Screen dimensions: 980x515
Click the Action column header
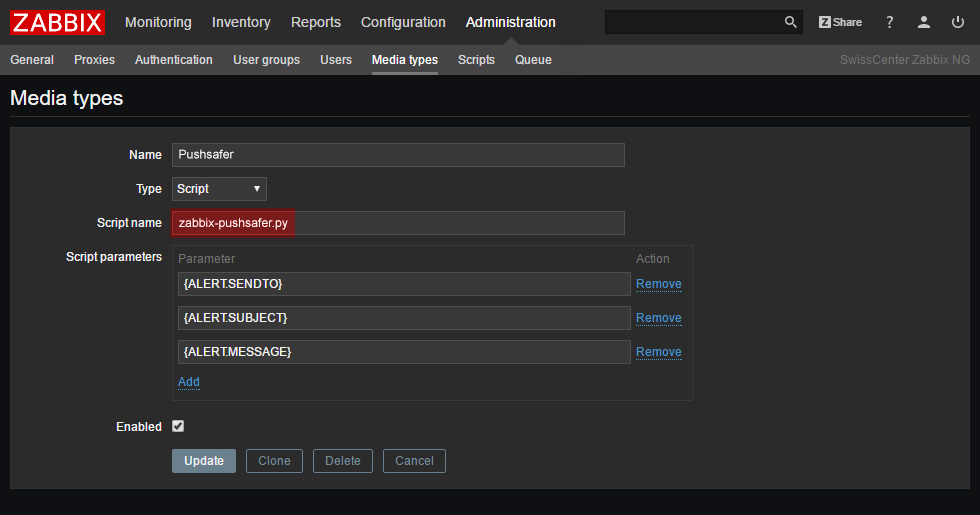click(652, 259)
